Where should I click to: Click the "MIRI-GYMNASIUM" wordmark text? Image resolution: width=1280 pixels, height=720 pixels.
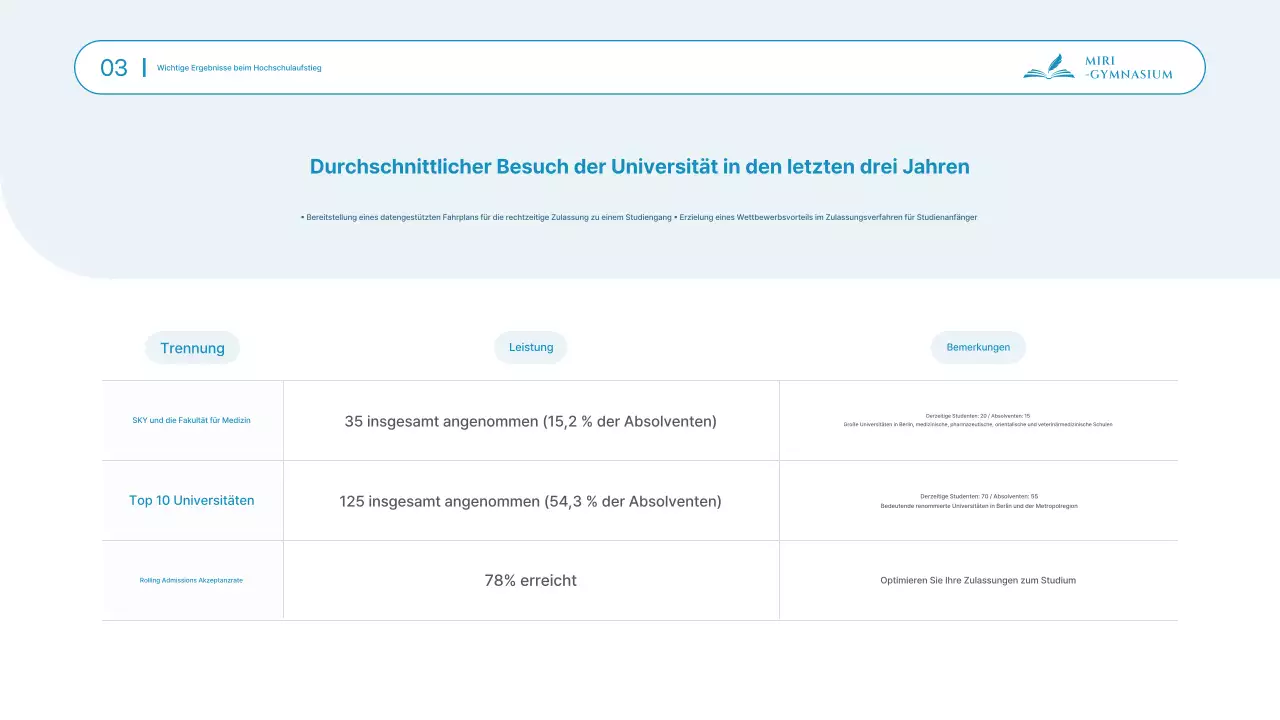click(x=1128, y=67)
